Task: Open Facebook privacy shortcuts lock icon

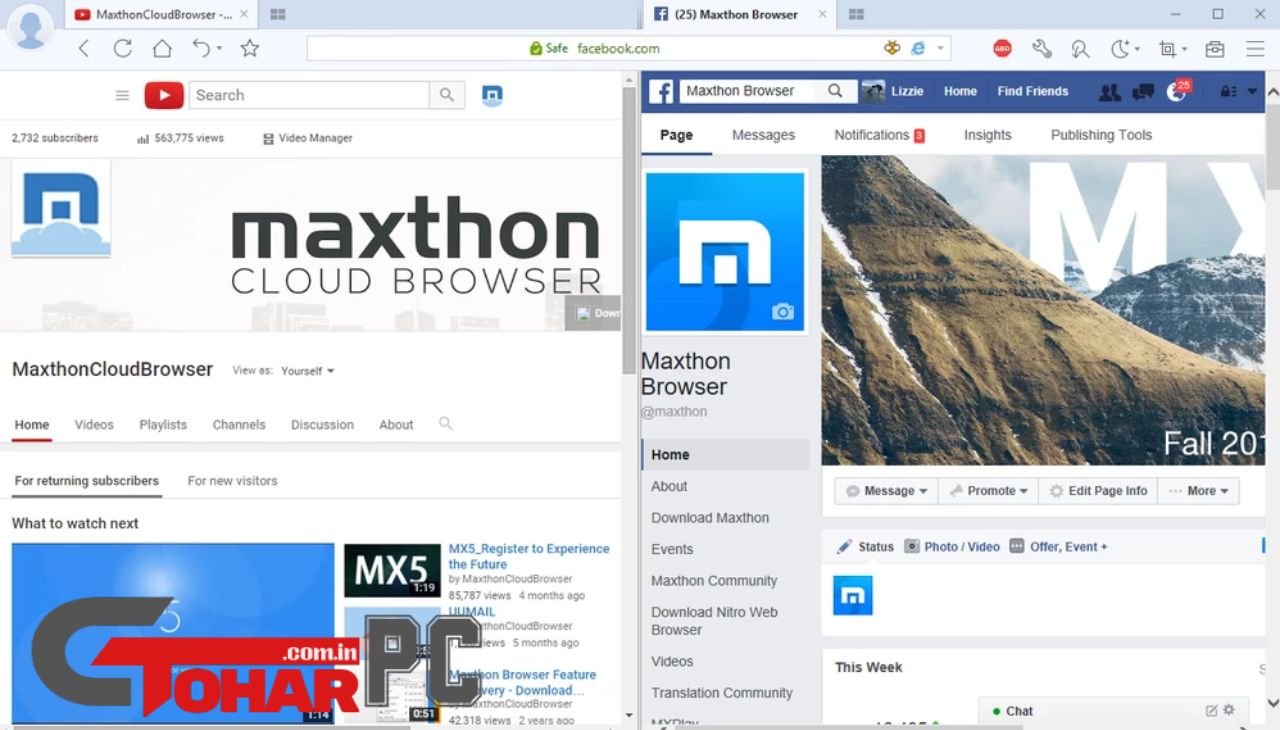Action: (x=1228, y=91)
